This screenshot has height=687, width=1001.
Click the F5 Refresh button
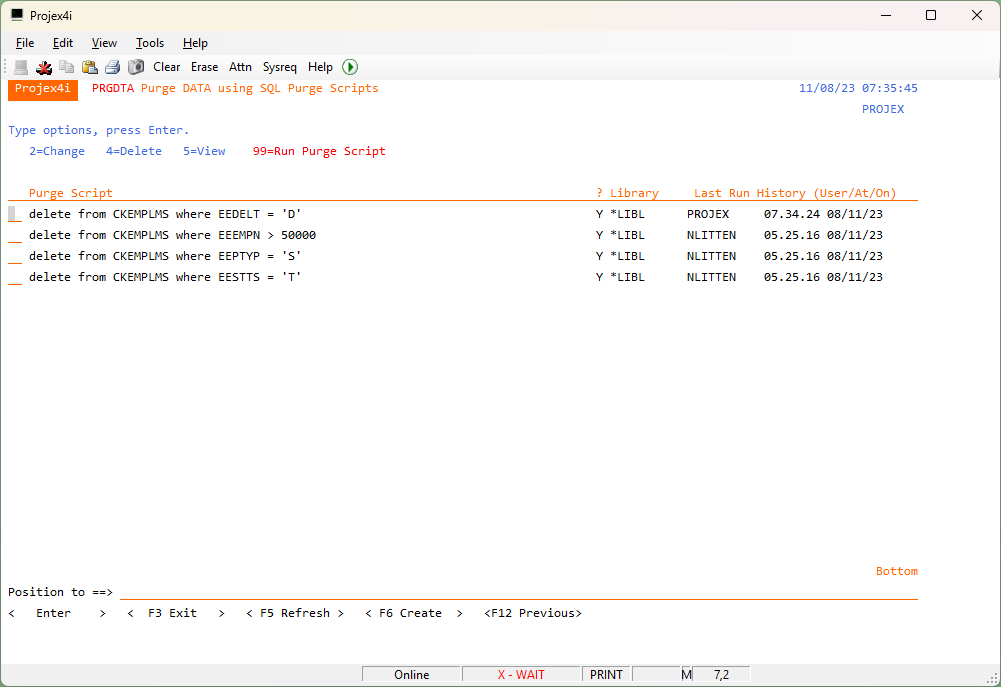pos(295,613)
